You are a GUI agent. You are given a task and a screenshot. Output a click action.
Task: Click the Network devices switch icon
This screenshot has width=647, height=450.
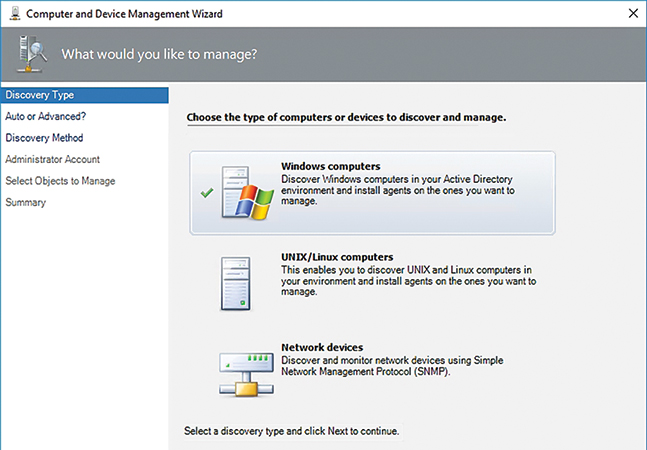click(246, 374)
